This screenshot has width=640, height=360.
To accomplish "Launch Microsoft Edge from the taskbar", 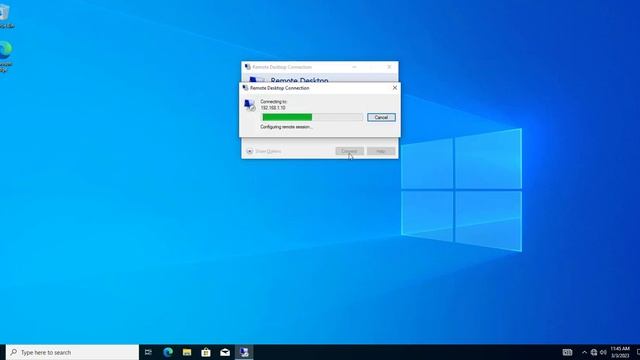I will coord(168,352).
